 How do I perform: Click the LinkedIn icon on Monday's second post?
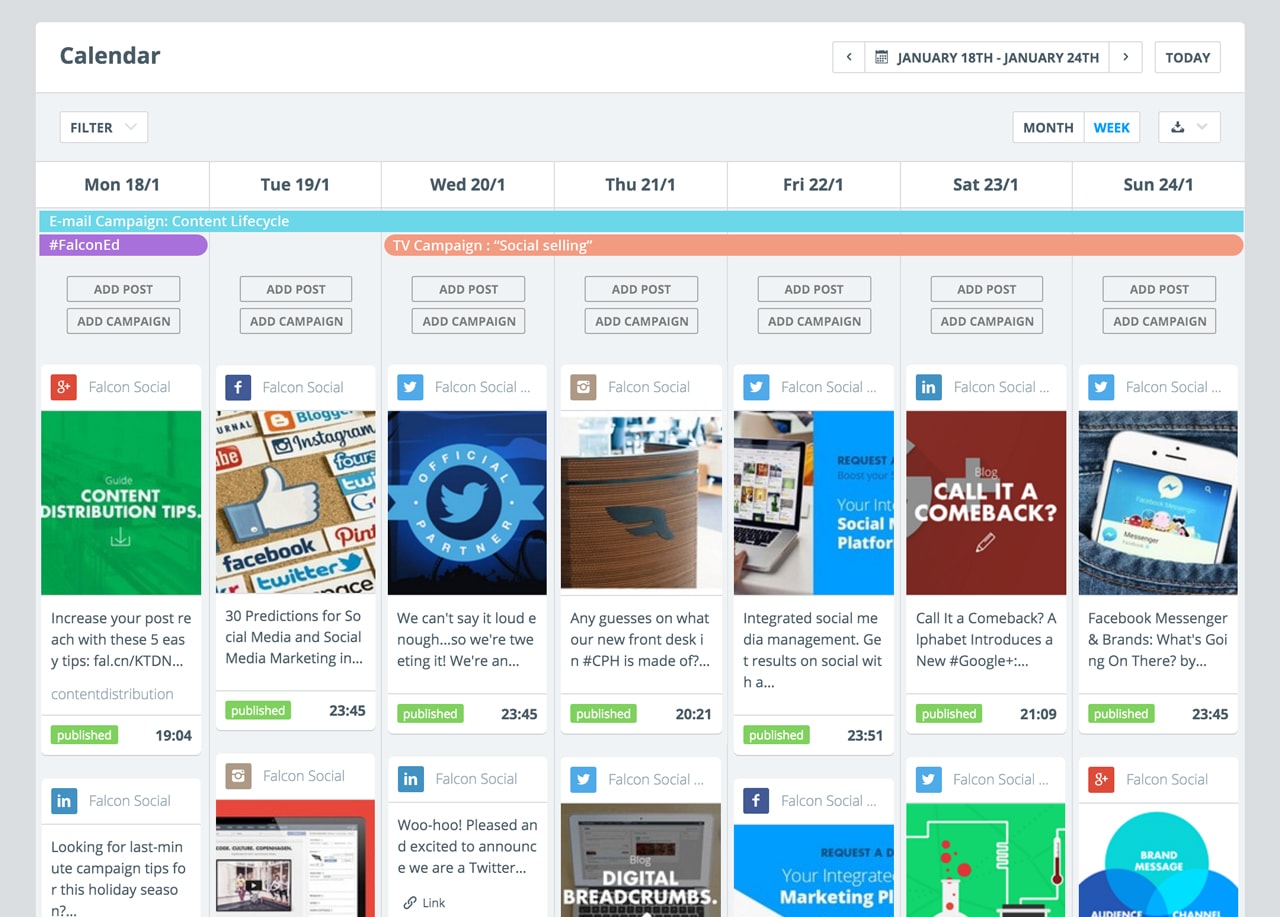point(64,801)
